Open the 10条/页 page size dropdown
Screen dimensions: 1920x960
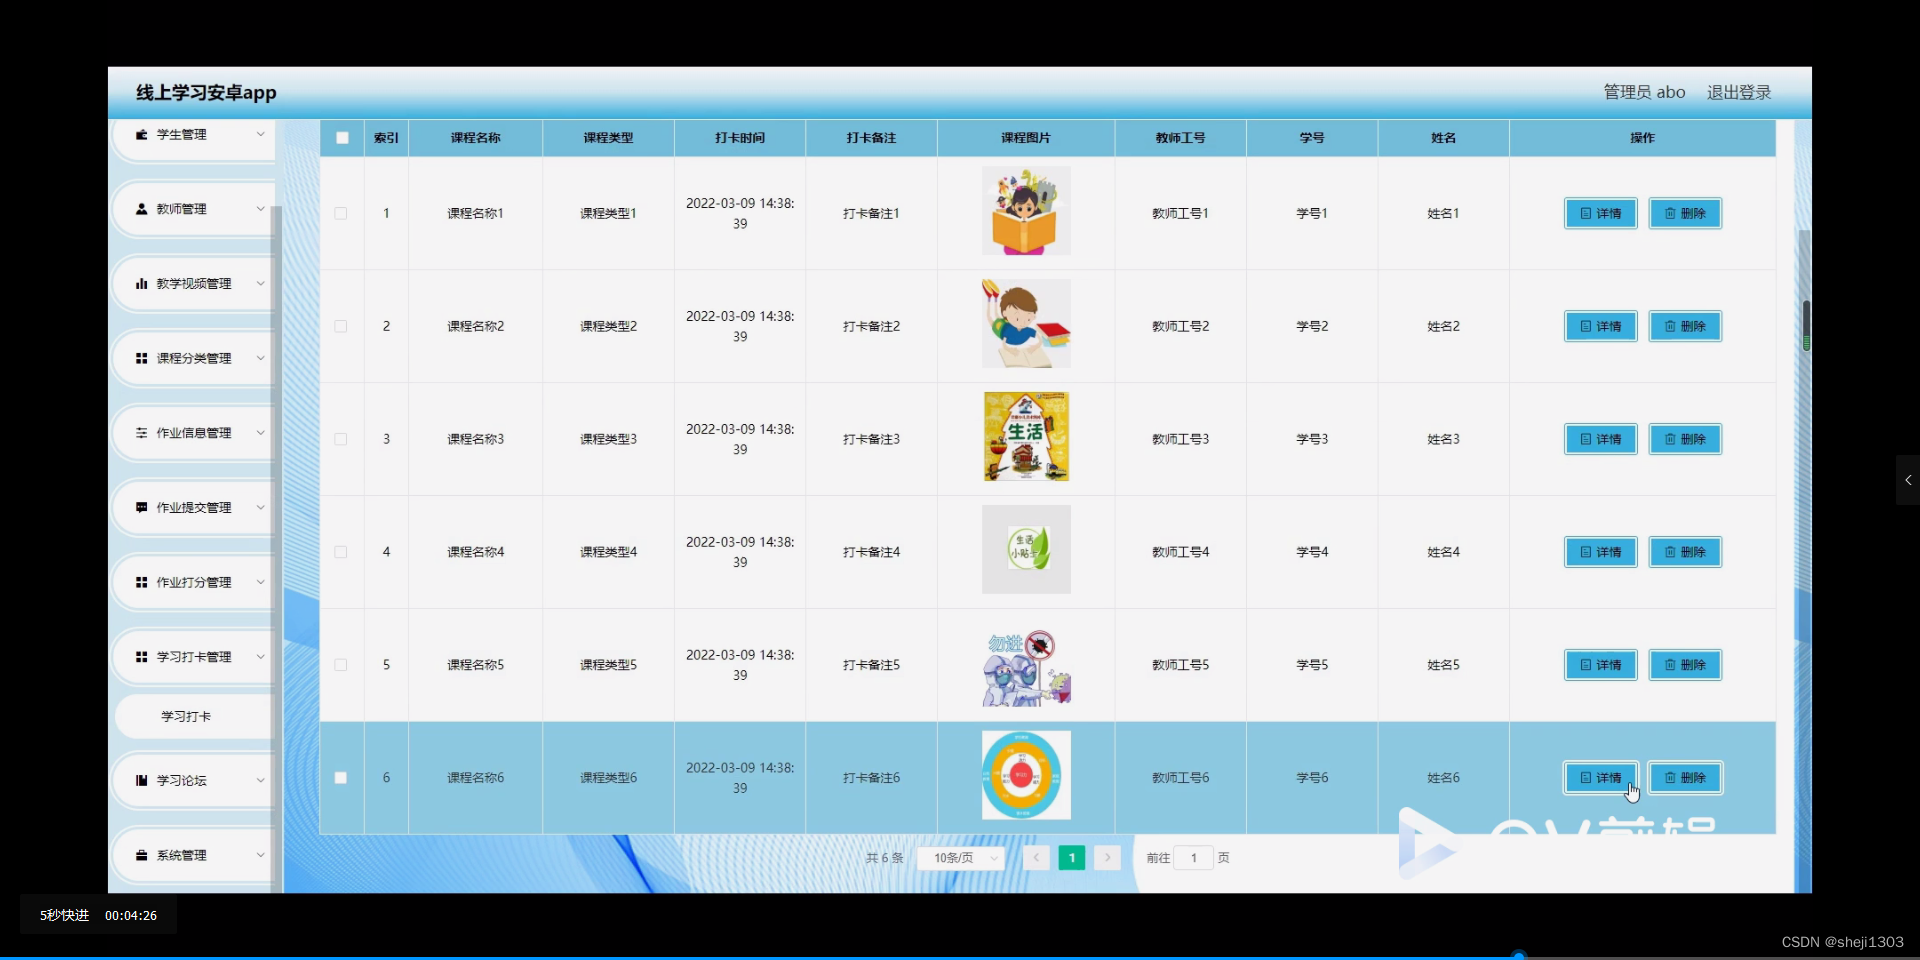point(960,857)
